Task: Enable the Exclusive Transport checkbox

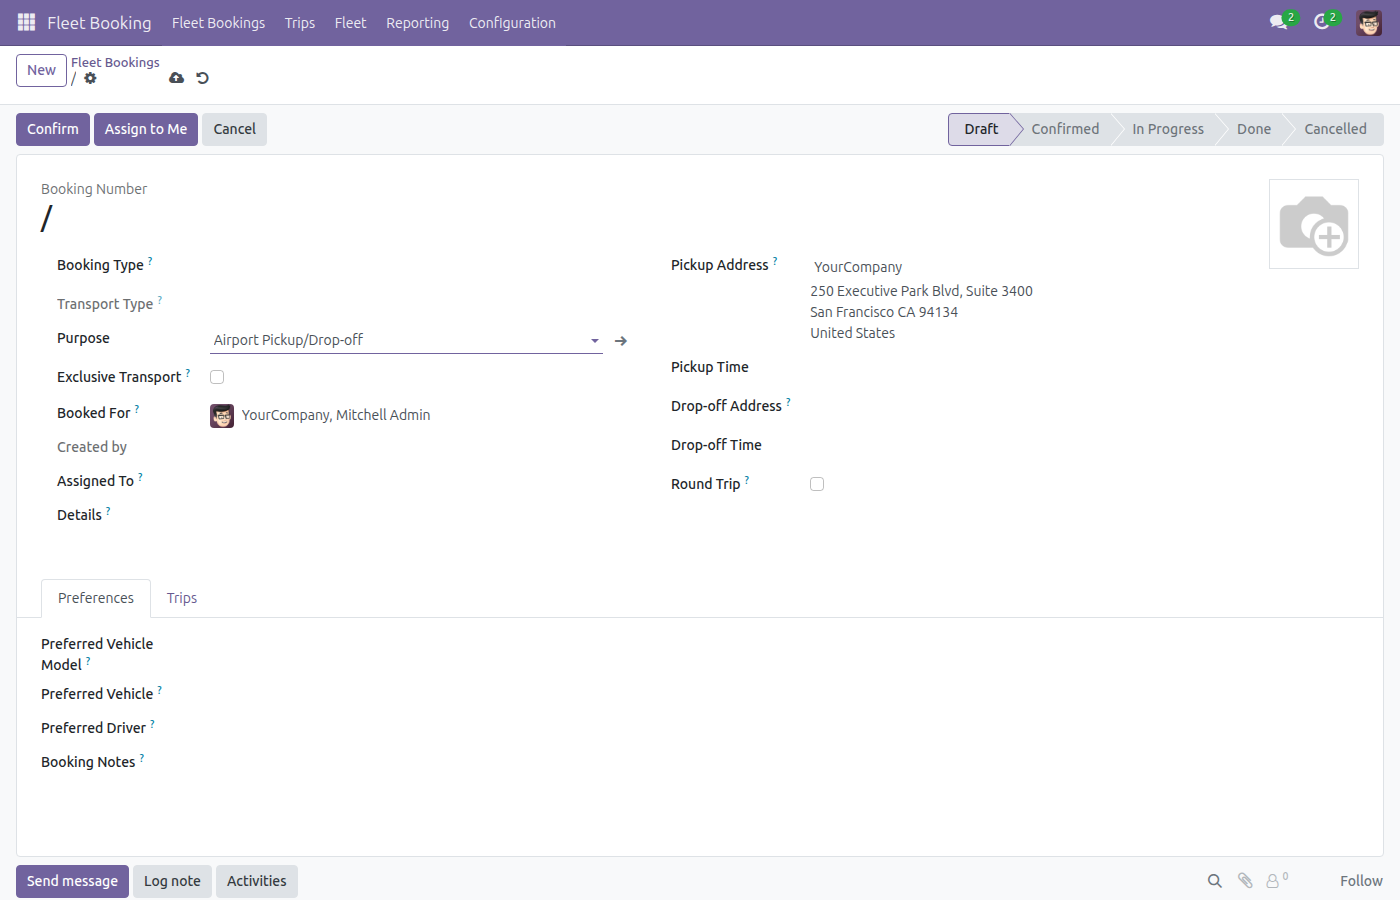Action: click(217, 377)
